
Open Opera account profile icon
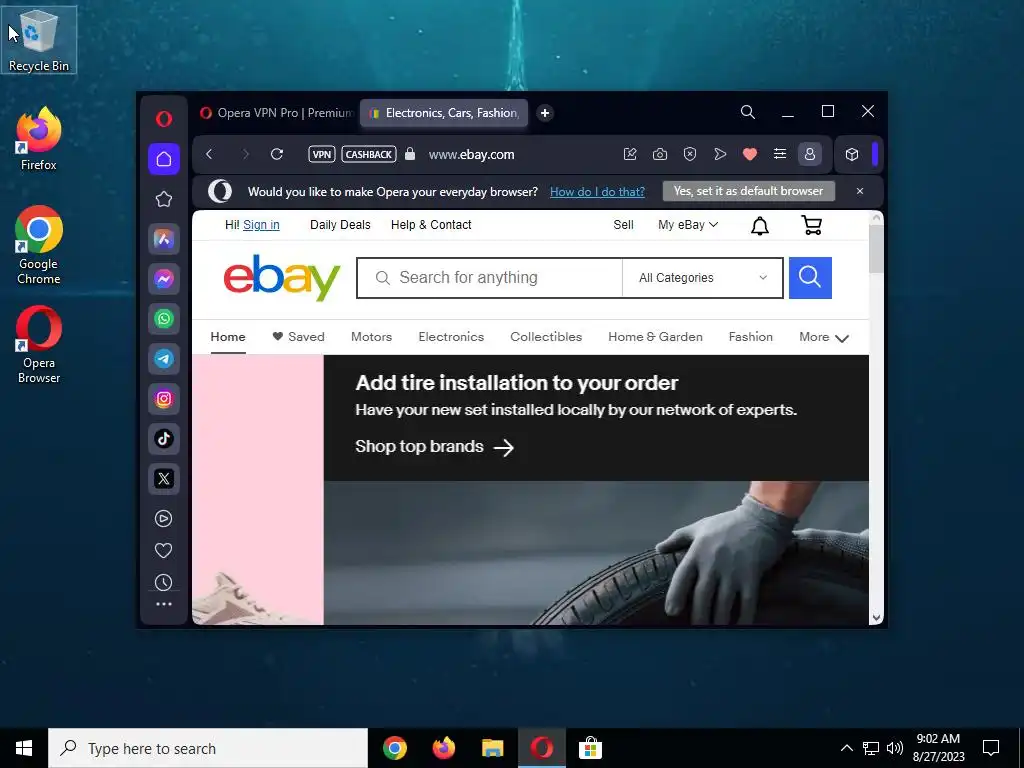point(810,154)
